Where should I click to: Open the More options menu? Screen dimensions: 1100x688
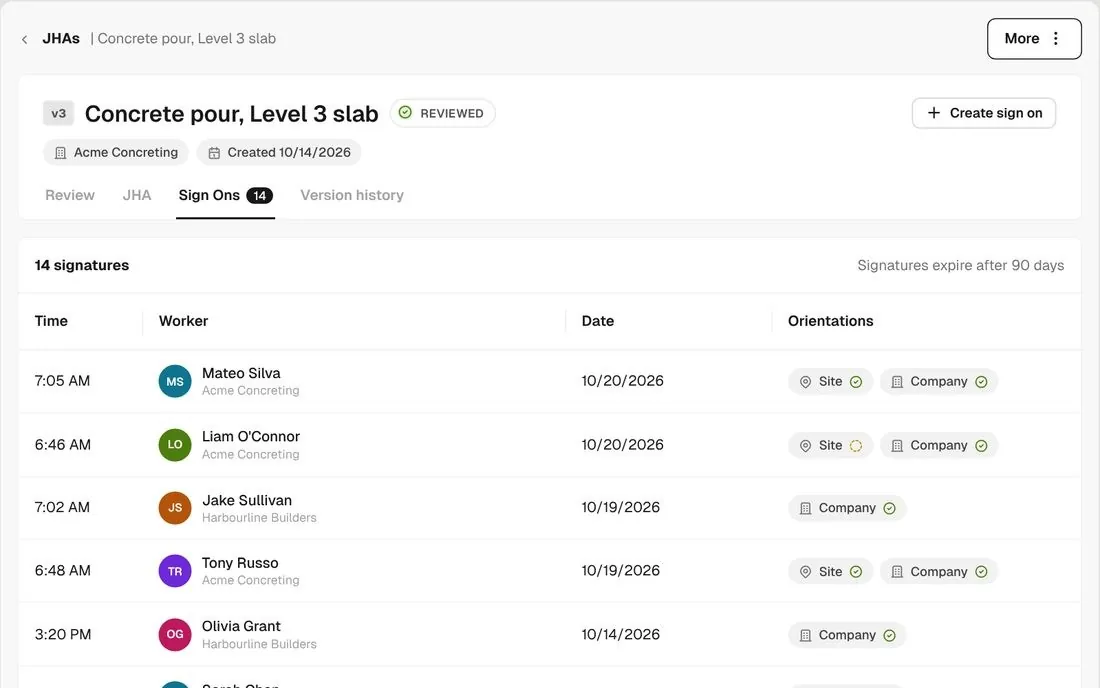coord(1033,39)
